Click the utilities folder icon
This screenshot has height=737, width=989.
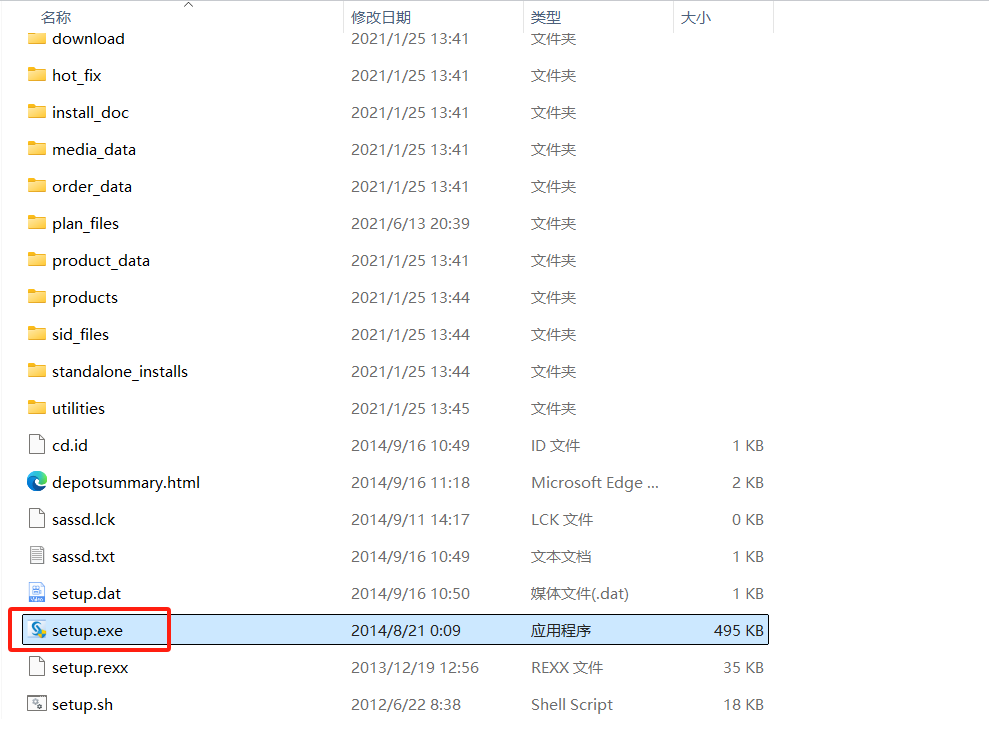pyautogui.click(x=37, y=408)
